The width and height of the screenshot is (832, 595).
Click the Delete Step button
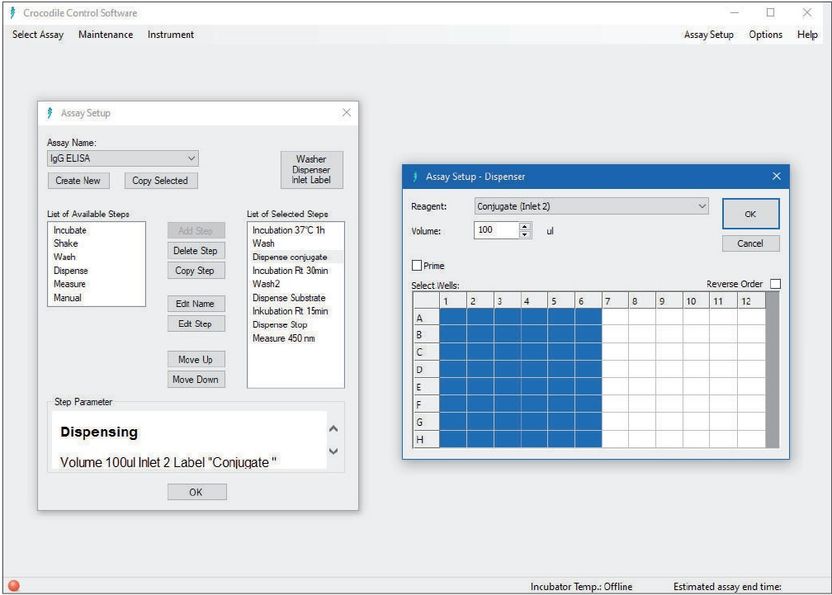[196, 251]
